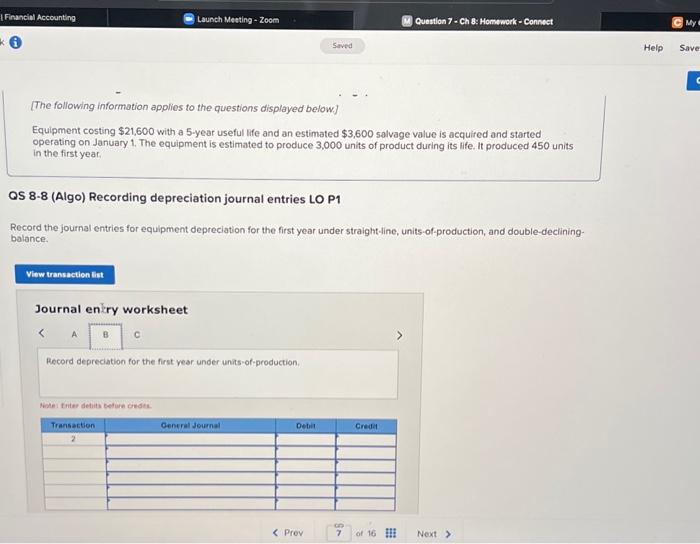Open last General Journal account dropdown
This screenshot has height=544, width=700.
click(x=191, y=504)
